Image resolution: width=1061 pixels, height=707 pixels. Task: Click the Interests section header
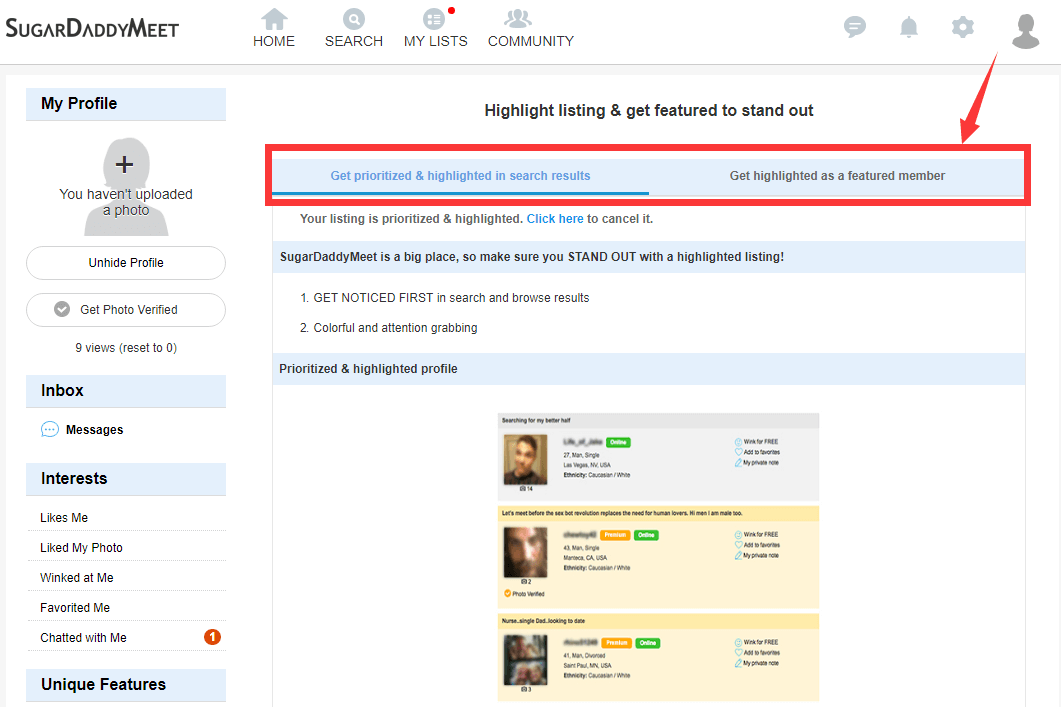[126, 479]
